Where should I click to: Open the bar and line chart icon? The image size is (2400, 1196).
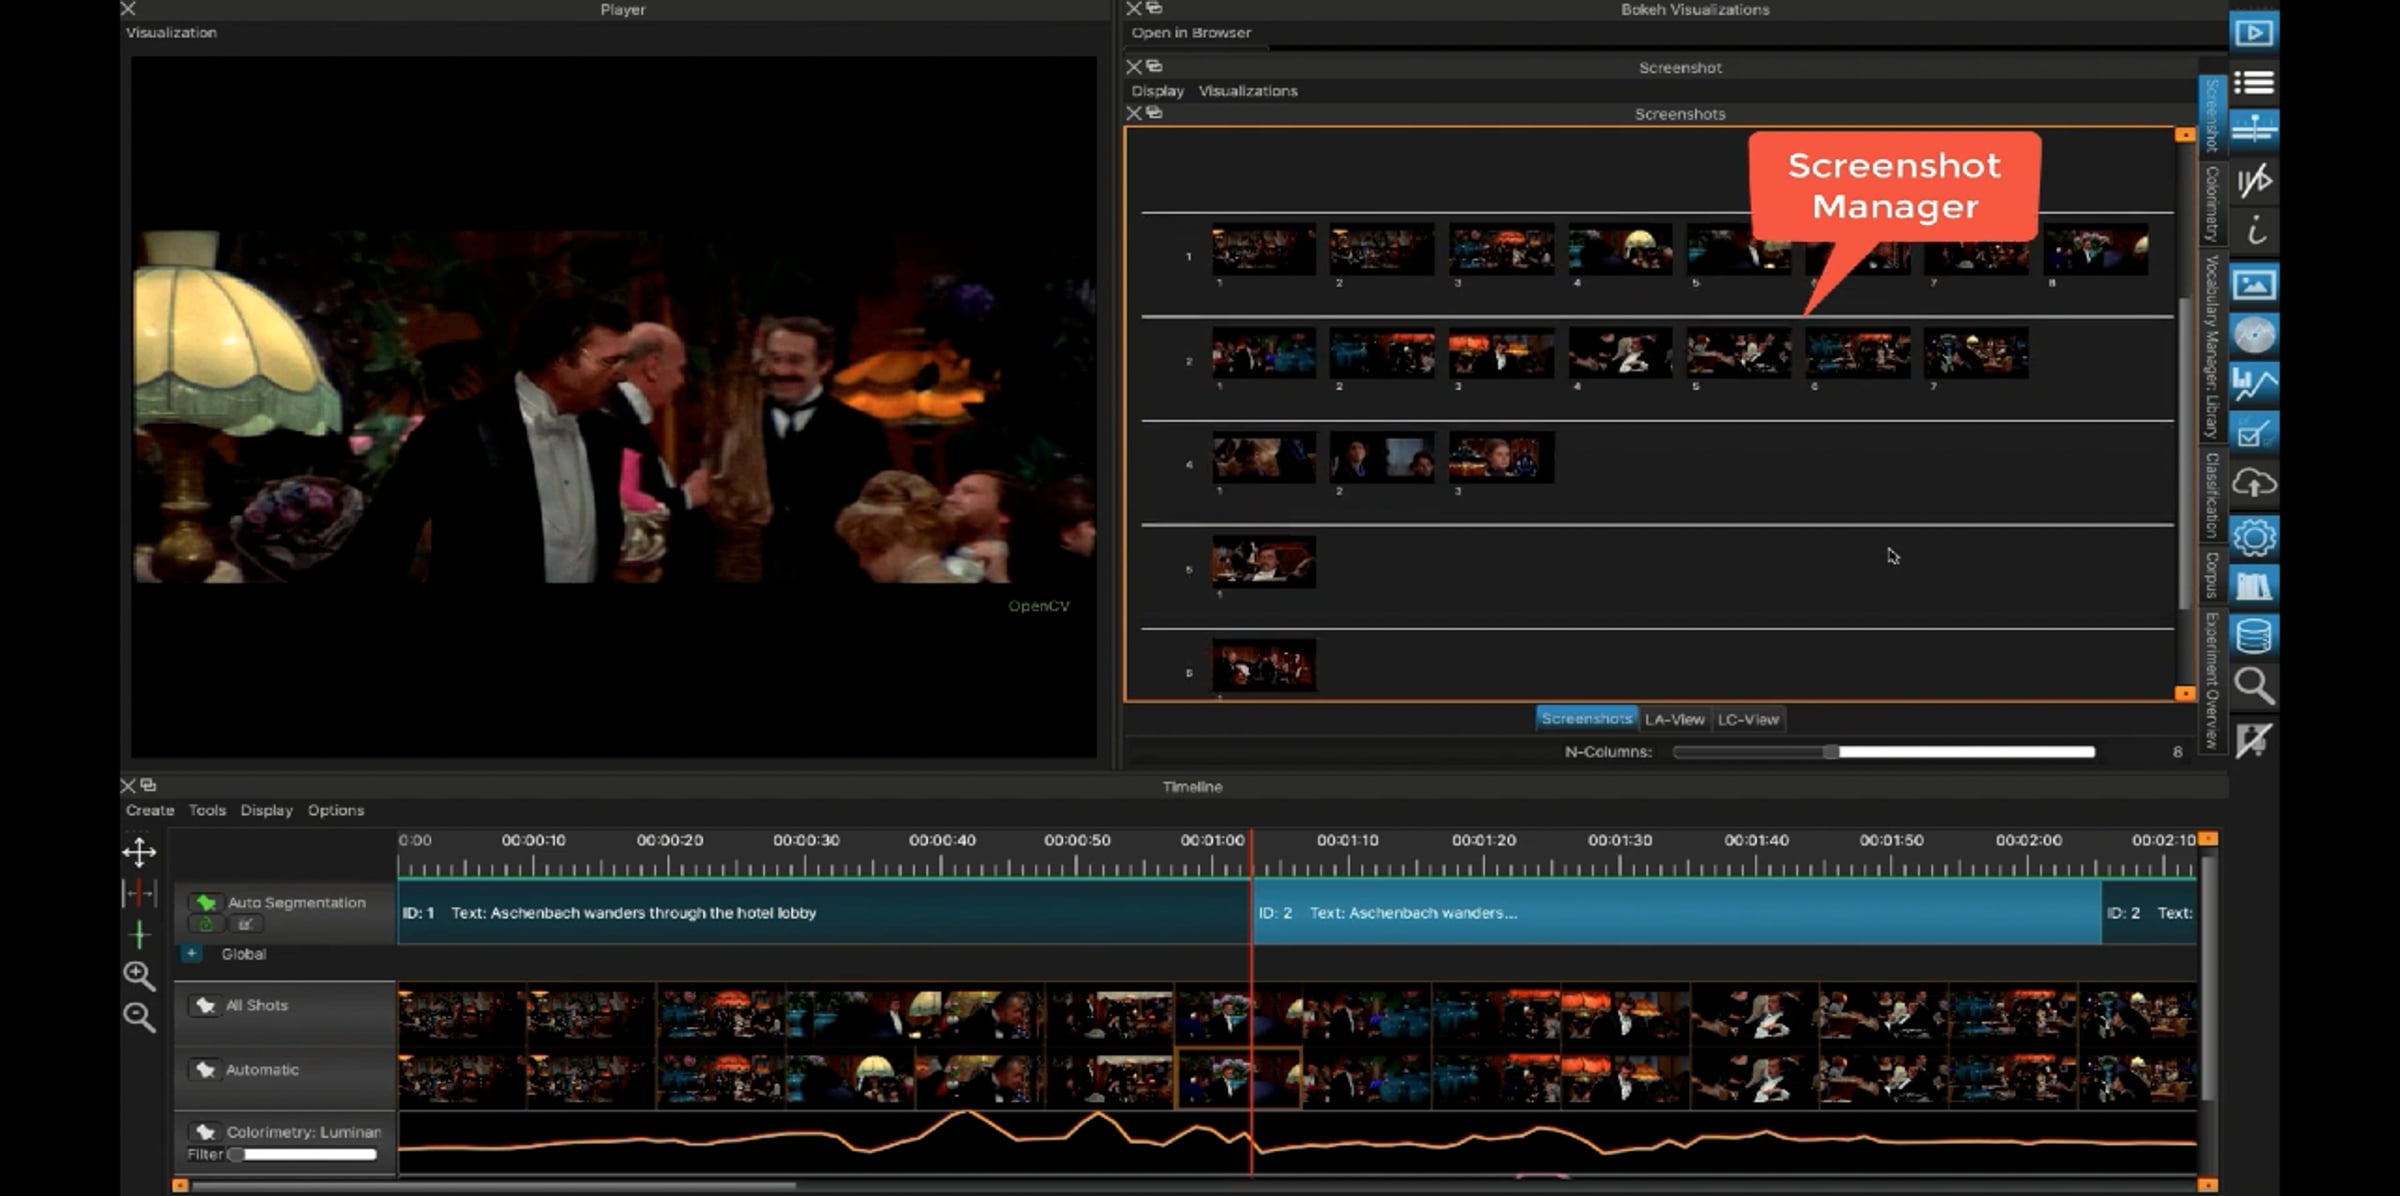point(2253,383)
